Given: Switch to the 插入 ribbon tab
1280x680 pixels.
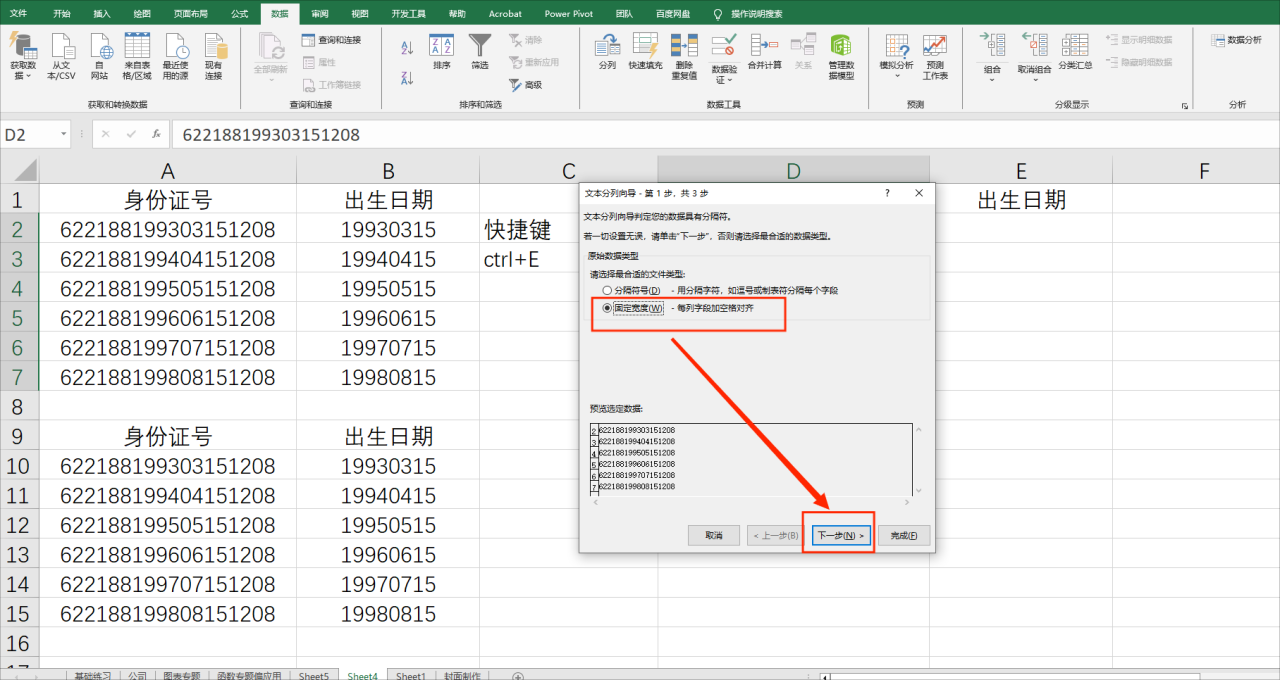Looking at the screenshot, I should (x=102, y=14).
